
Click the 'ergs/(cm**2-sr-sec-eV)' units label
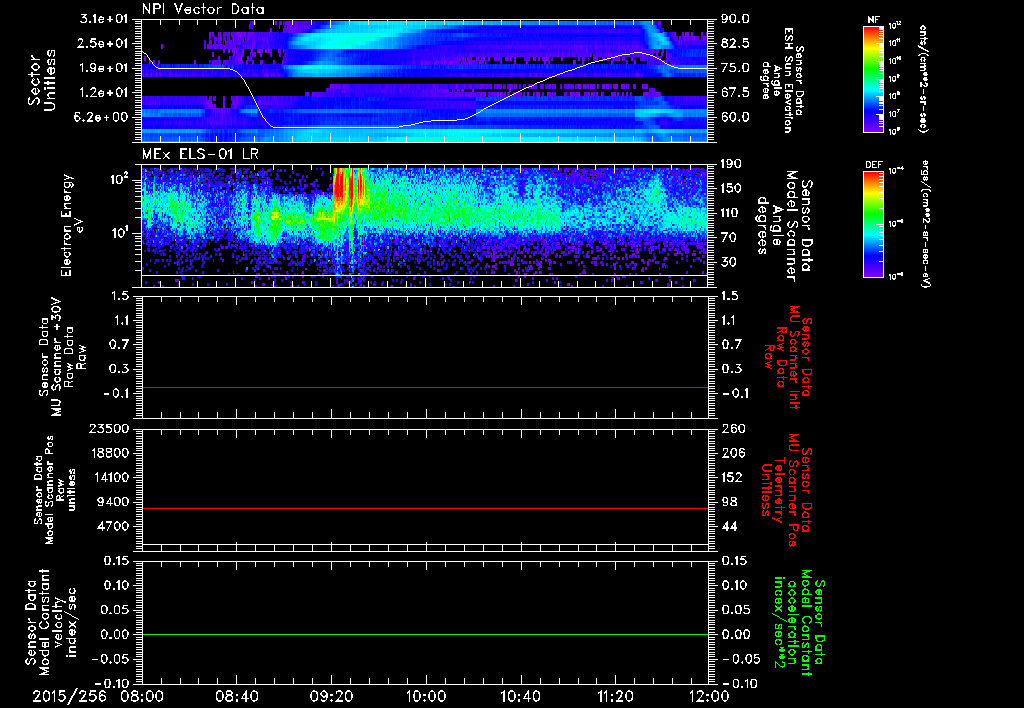point(924,224)
